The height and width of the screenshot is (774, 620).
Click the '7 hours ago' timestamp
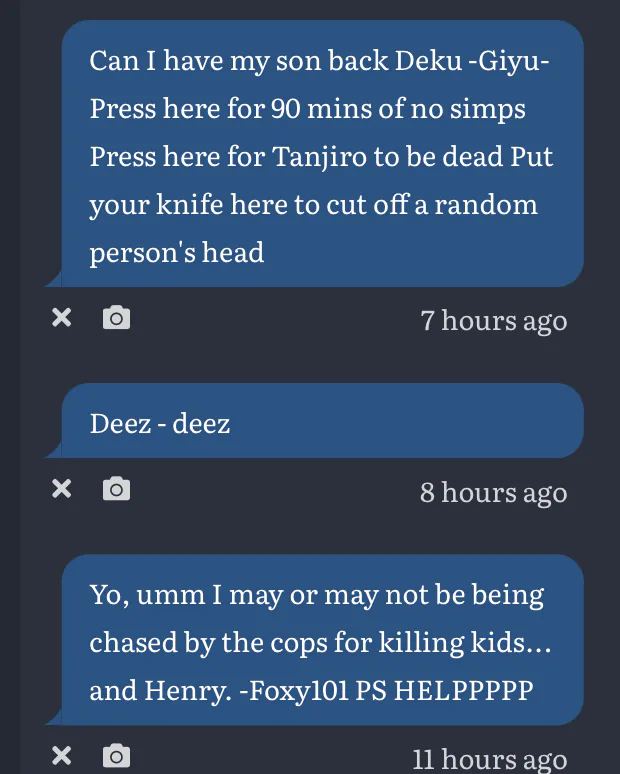(x=493, y=320)
